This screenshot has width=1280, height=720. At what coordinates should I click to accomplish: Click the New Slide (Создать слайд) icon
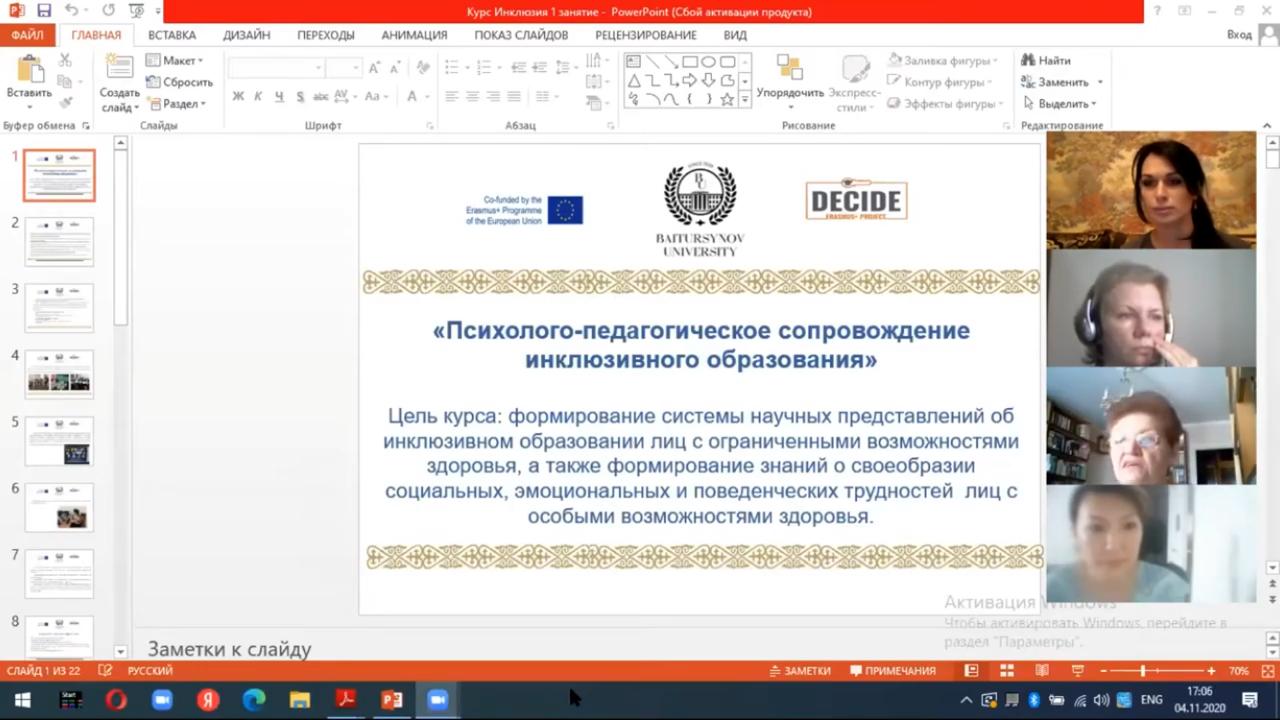pyautogui.click(x=119, y=68)
